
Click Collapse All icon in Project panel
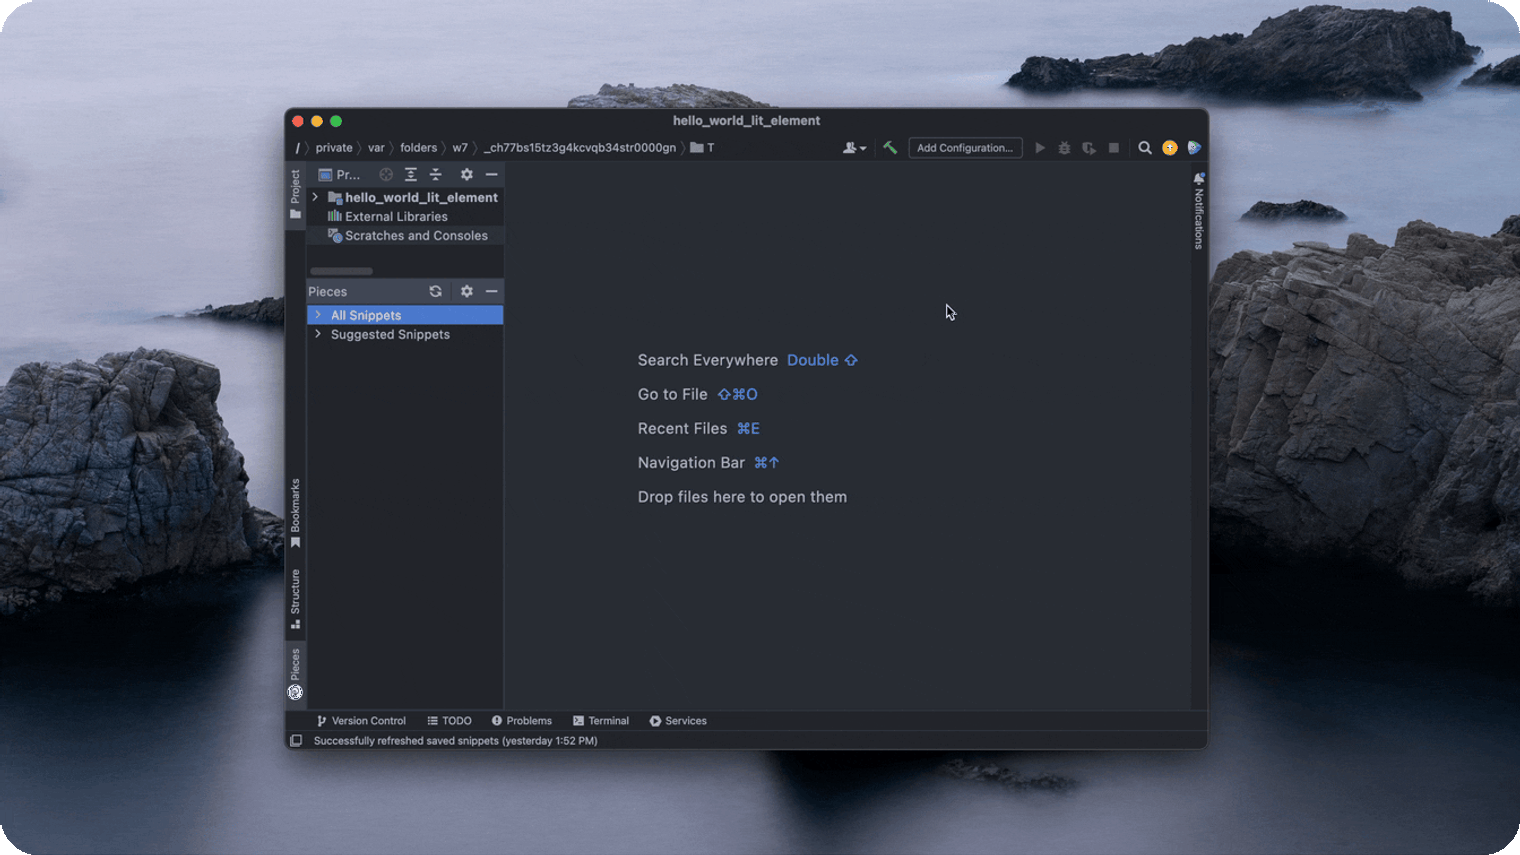click(x=436, y=174)
